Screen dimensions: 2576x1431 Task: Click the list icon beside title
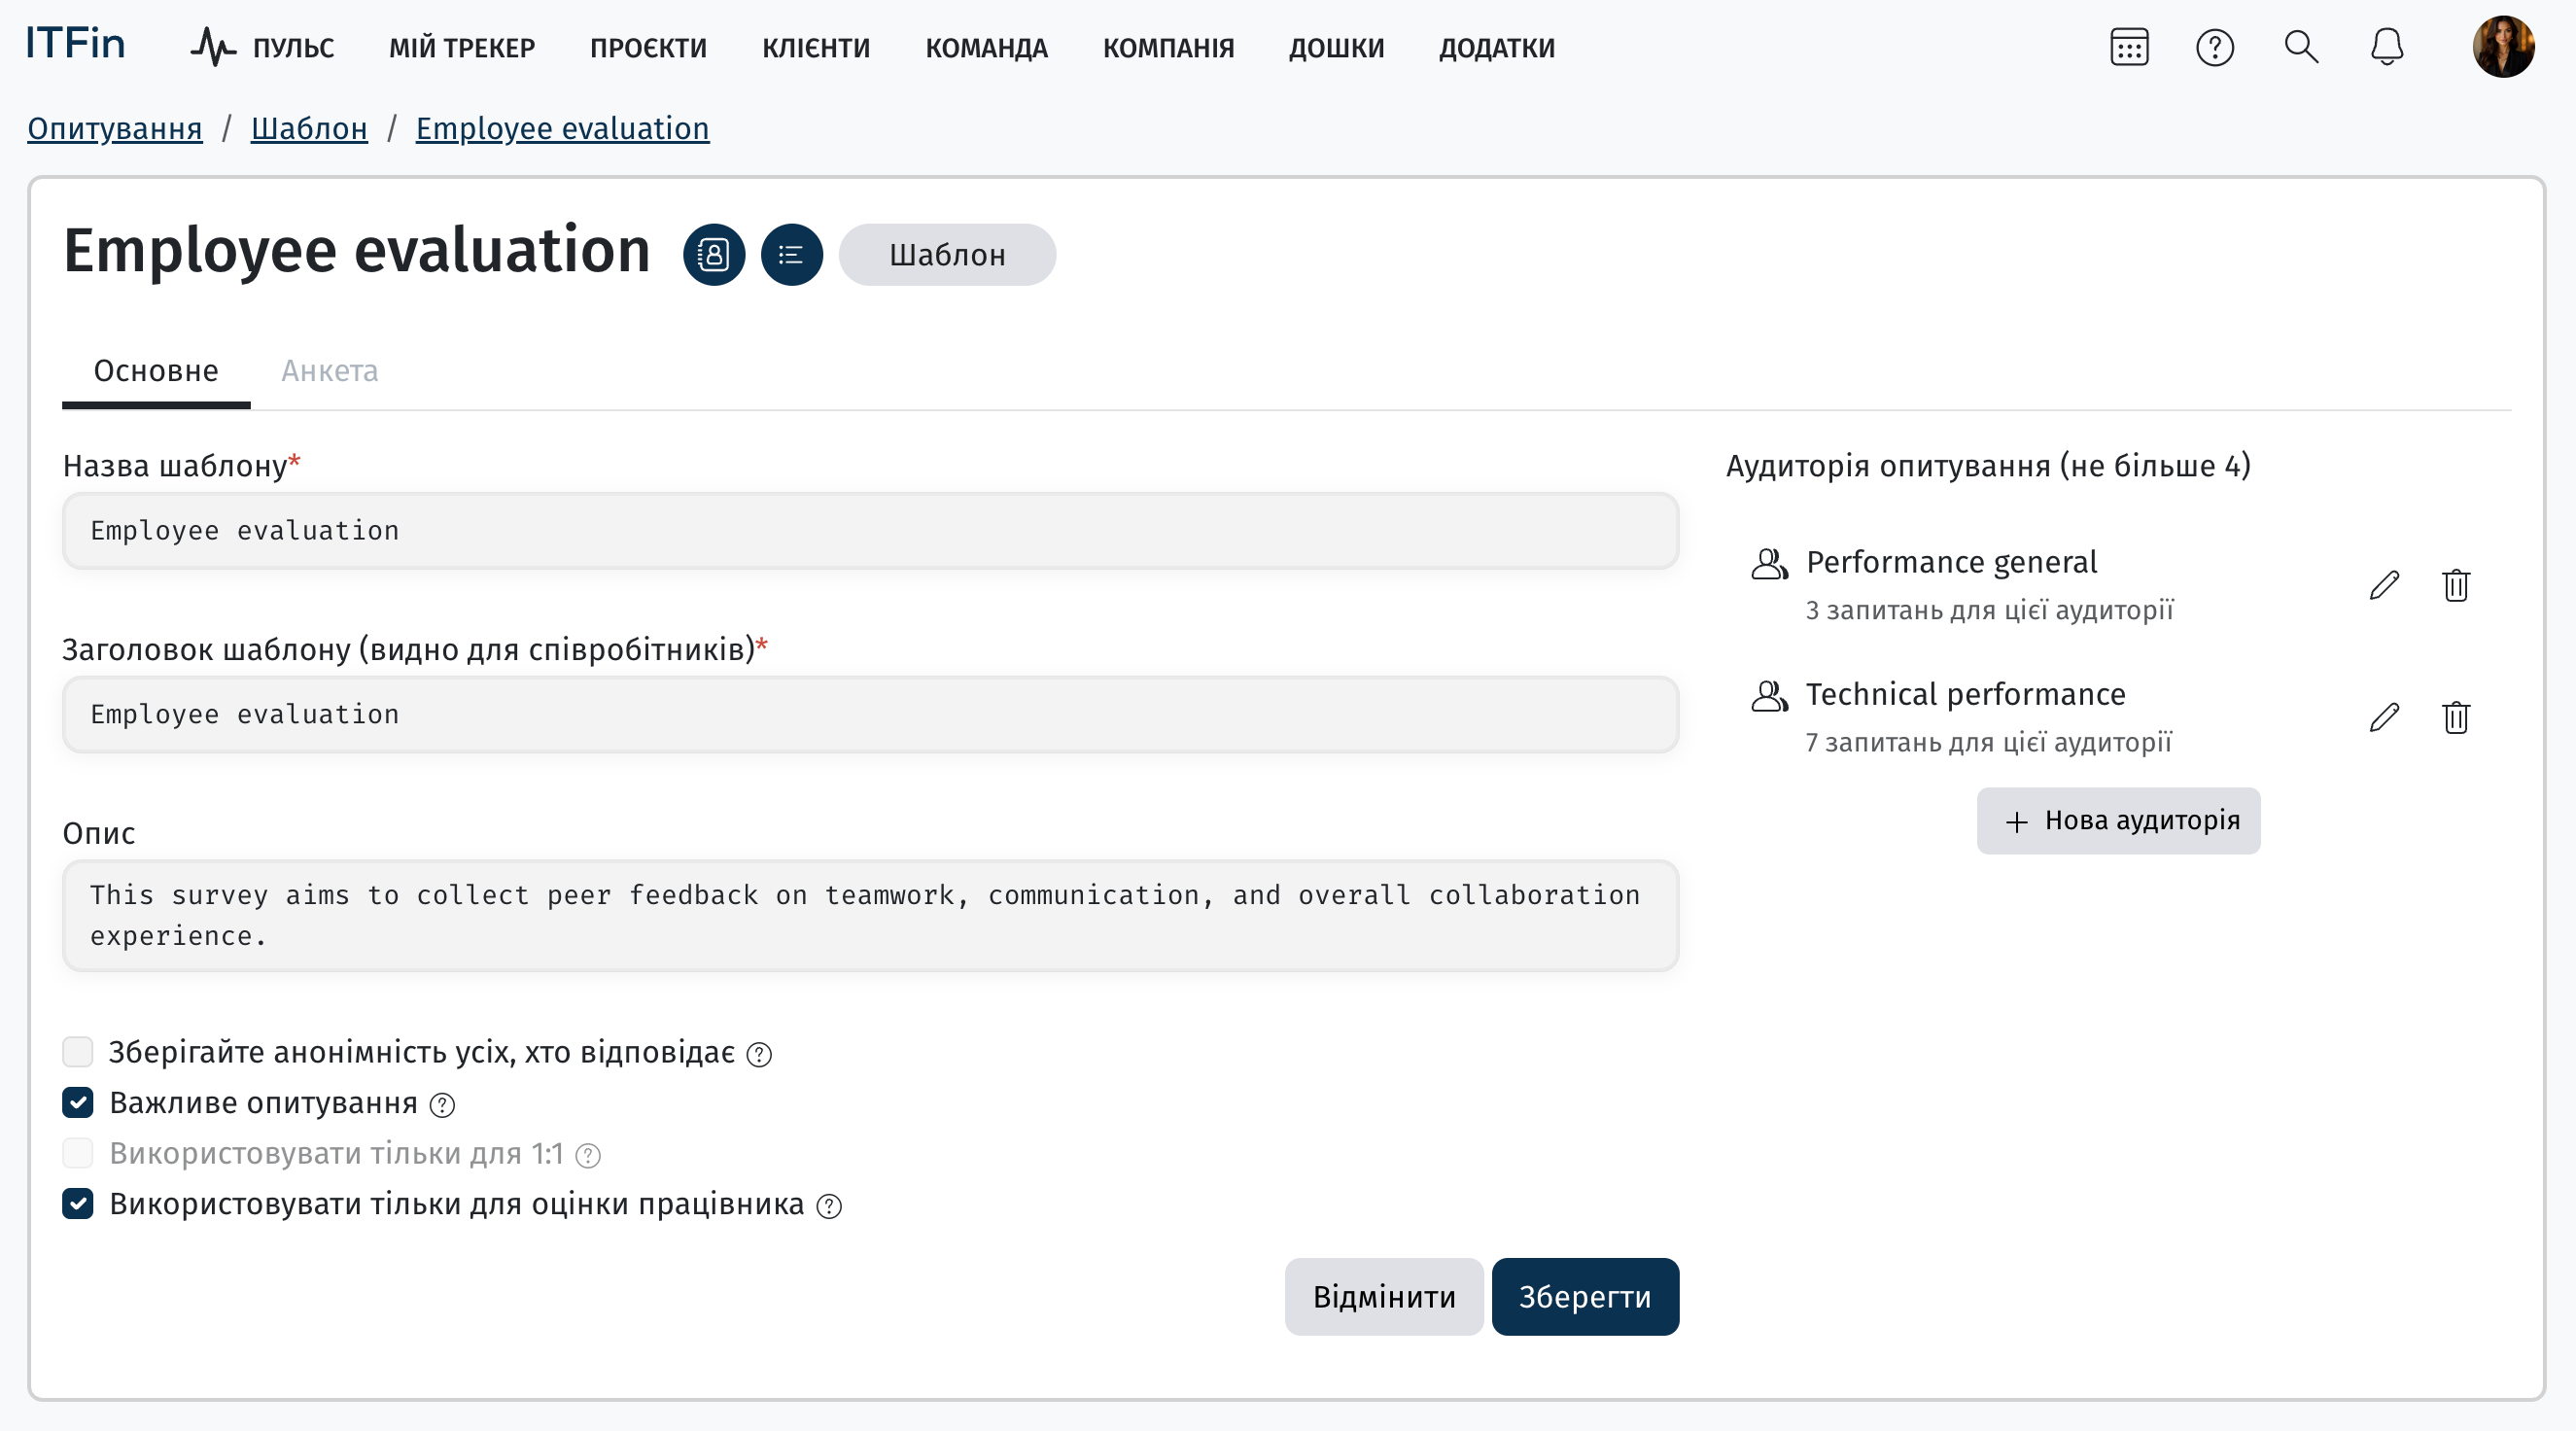(x=791, y=255)
